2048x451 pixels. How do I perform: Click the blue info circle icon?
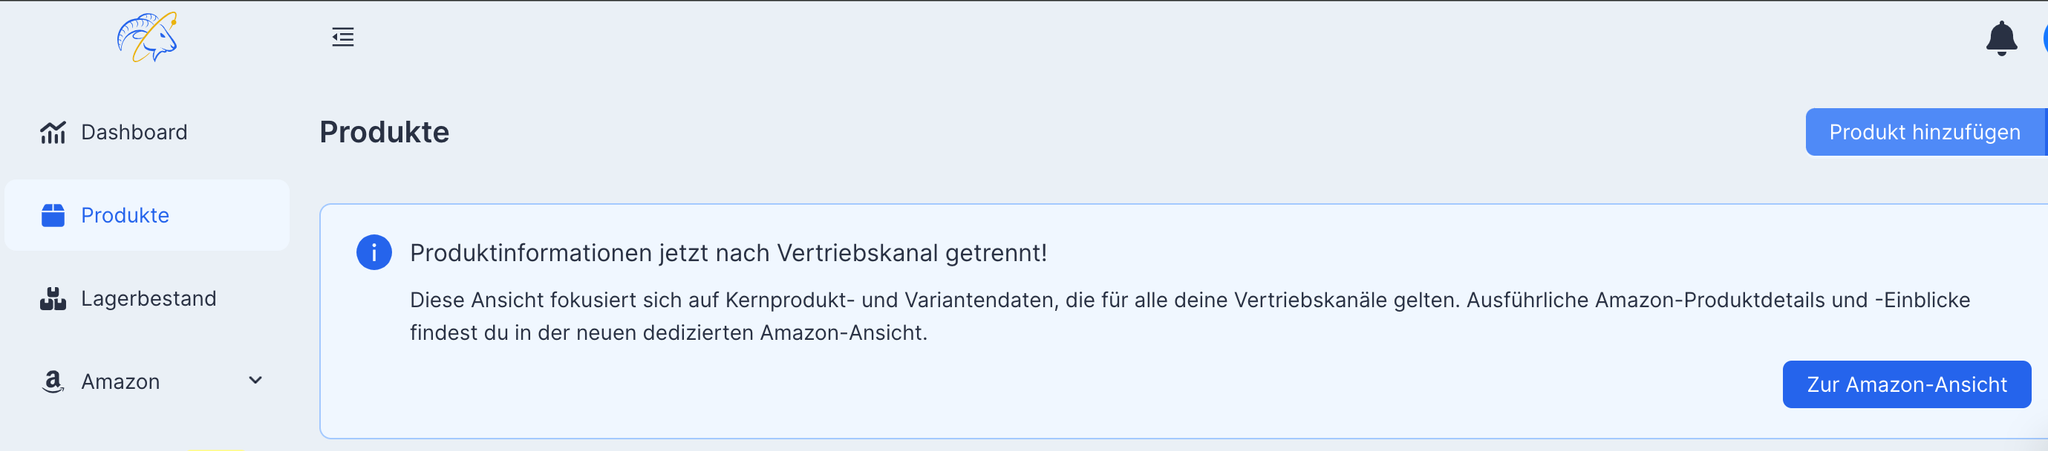coord(374,252)
